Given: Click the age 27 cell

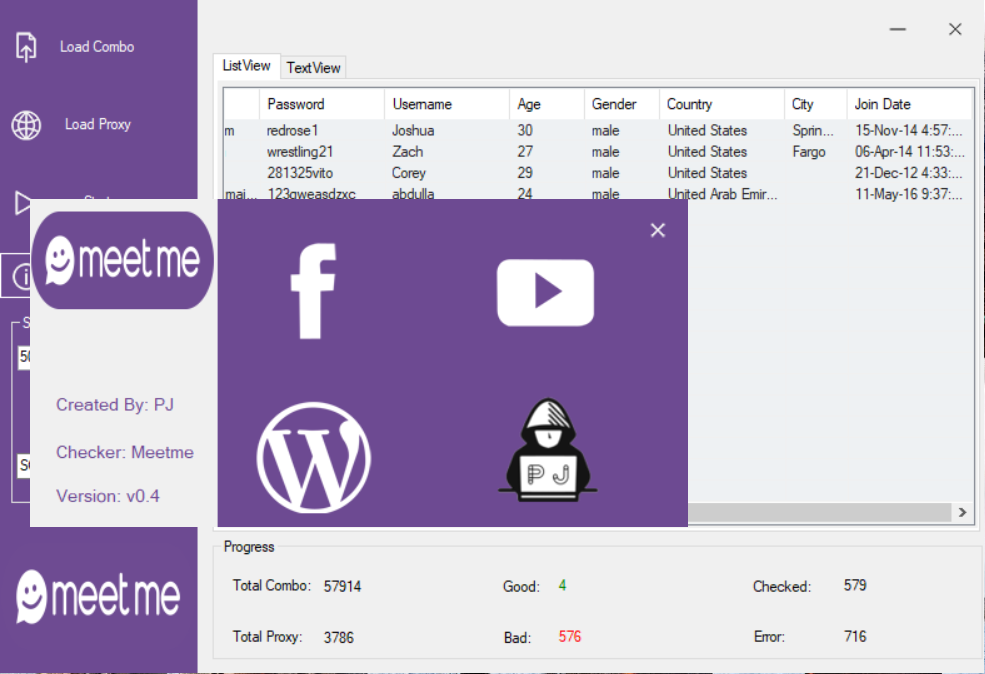Looking at the screenshot, I should (525, 152).
